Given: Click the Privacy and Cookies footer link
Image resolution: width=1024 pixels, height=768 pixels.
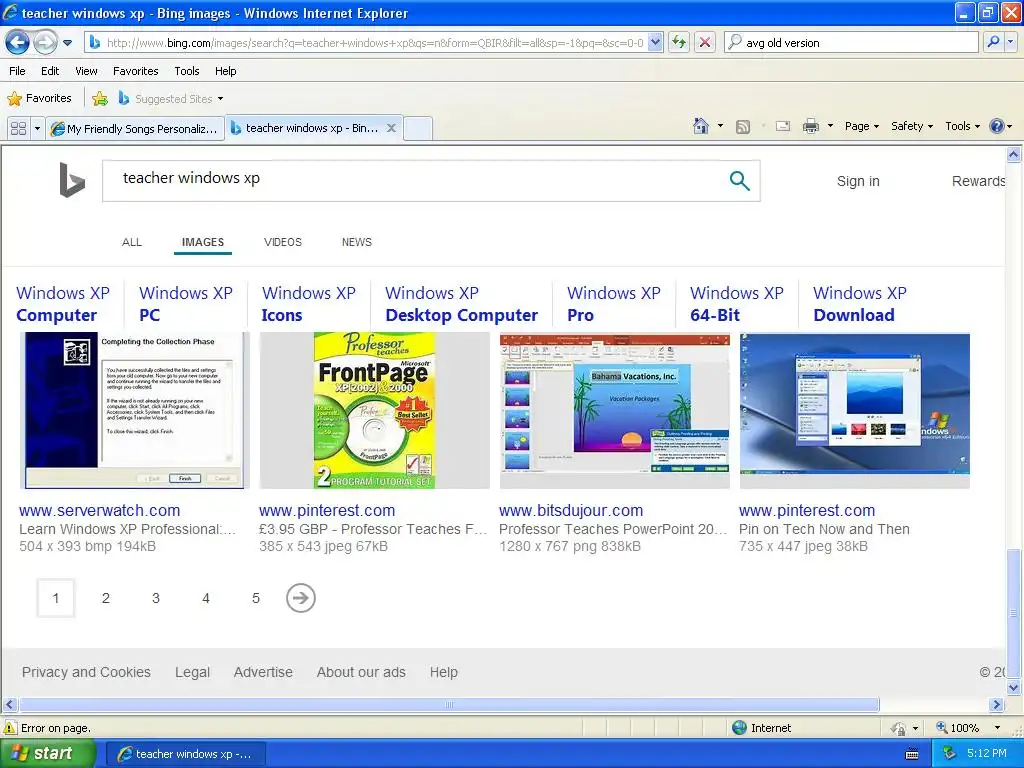Looking at the screenshot, I should 86,672.
